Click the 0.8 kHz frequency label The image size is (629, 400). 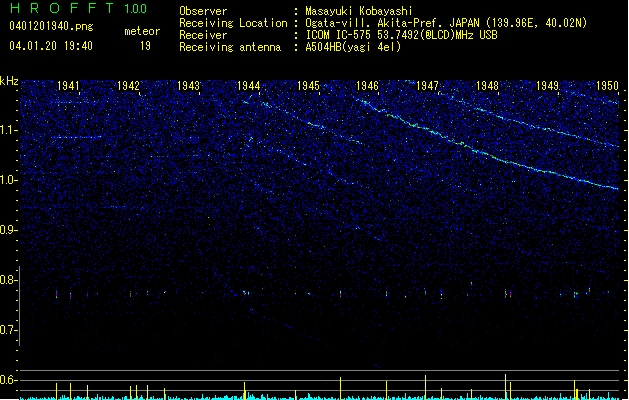click(x=8, y=280)
